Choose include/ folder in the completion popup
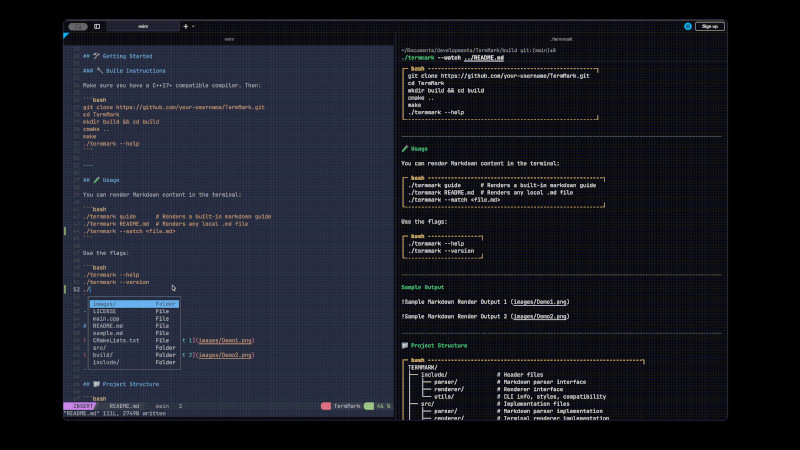The width and height of the screenshot is (800, 450). 134,362
